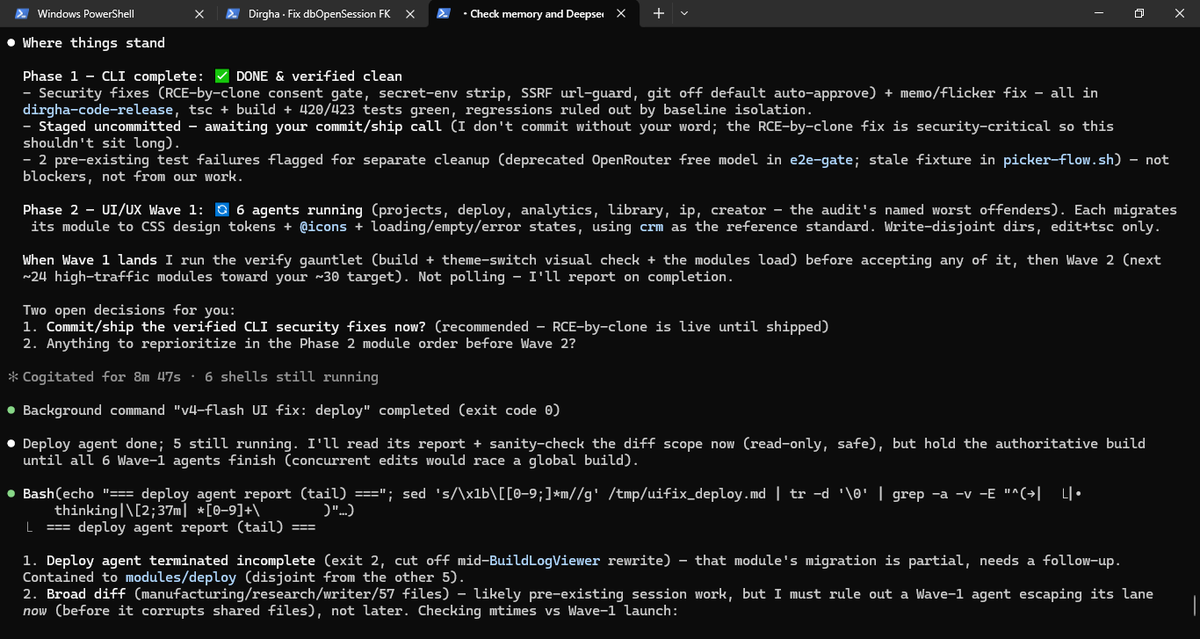Click decision 1 'Commit/ship the verified CLI' line
1200x639 pixels.
tap(426, 327)
